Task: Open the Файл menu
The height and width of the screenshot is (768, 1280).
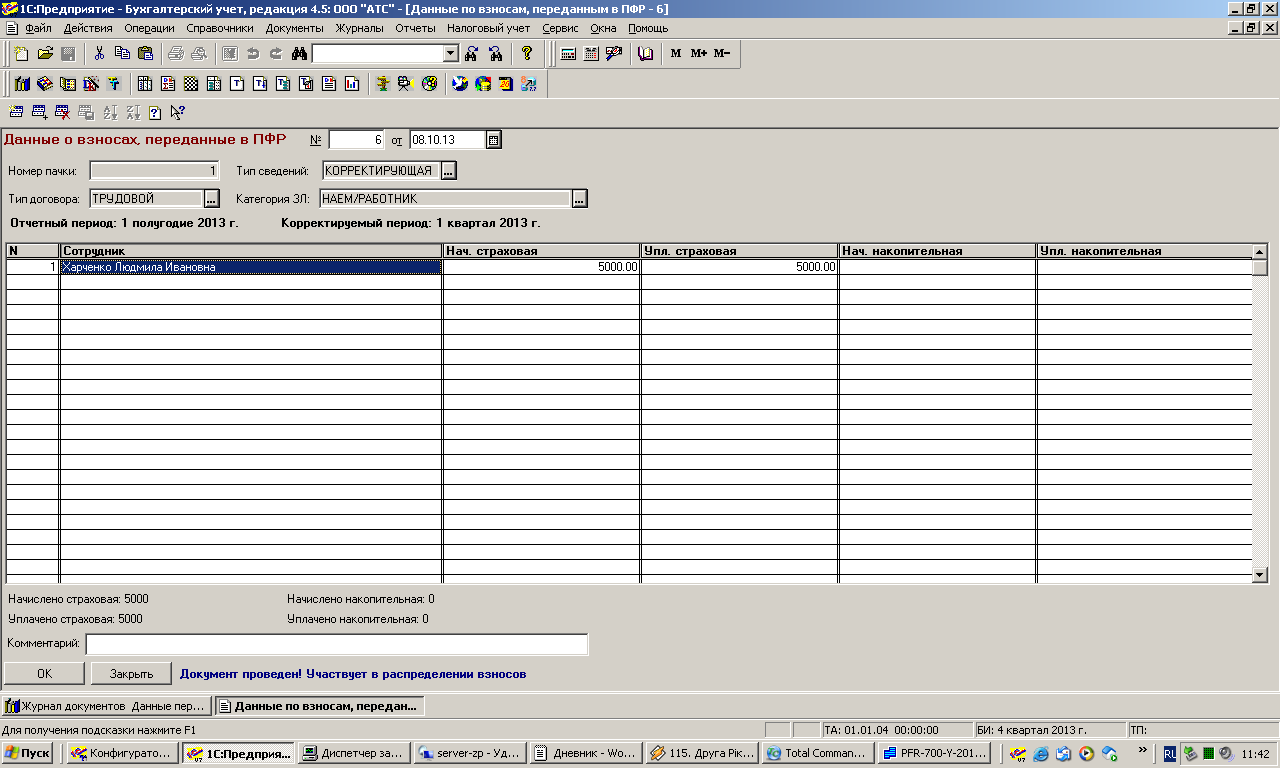Action: [37, 28]
